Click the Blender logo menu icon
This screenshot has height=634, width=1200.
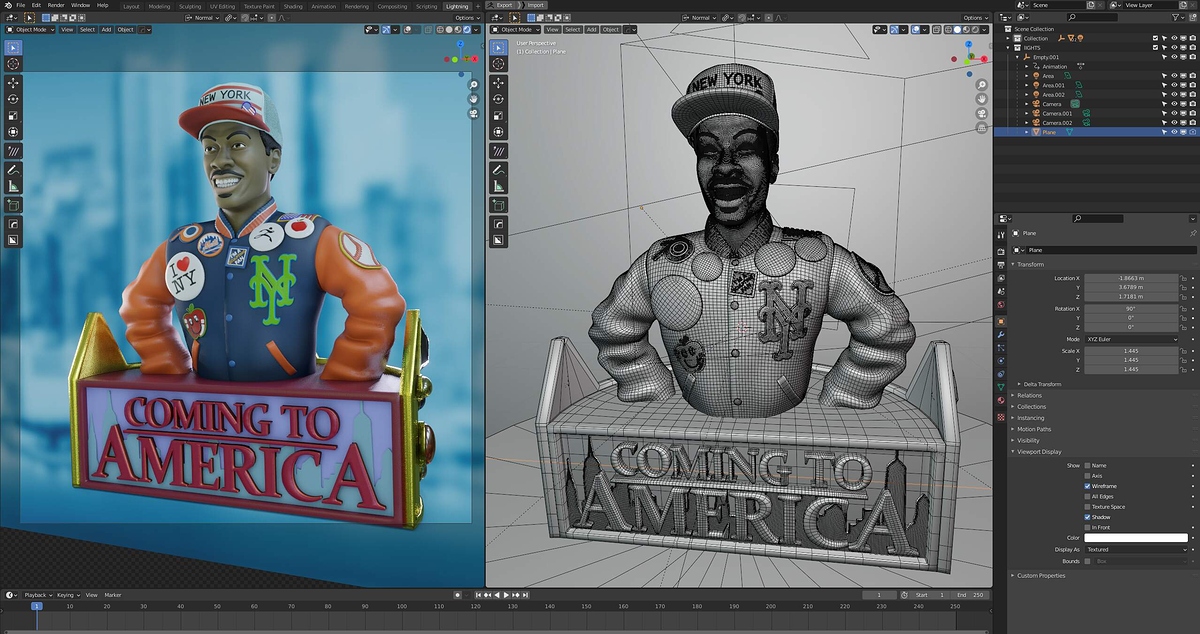coord(6,5)
